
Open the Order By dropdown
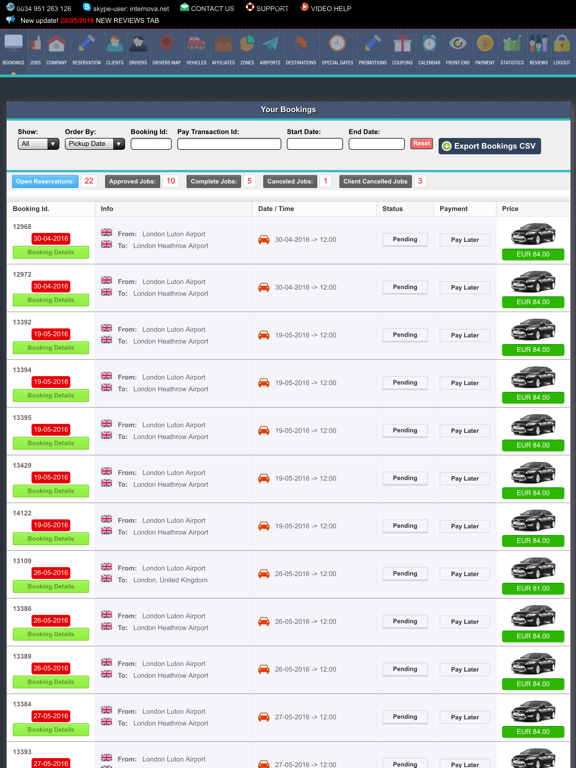pyautogui.click(x=95, y=144)
